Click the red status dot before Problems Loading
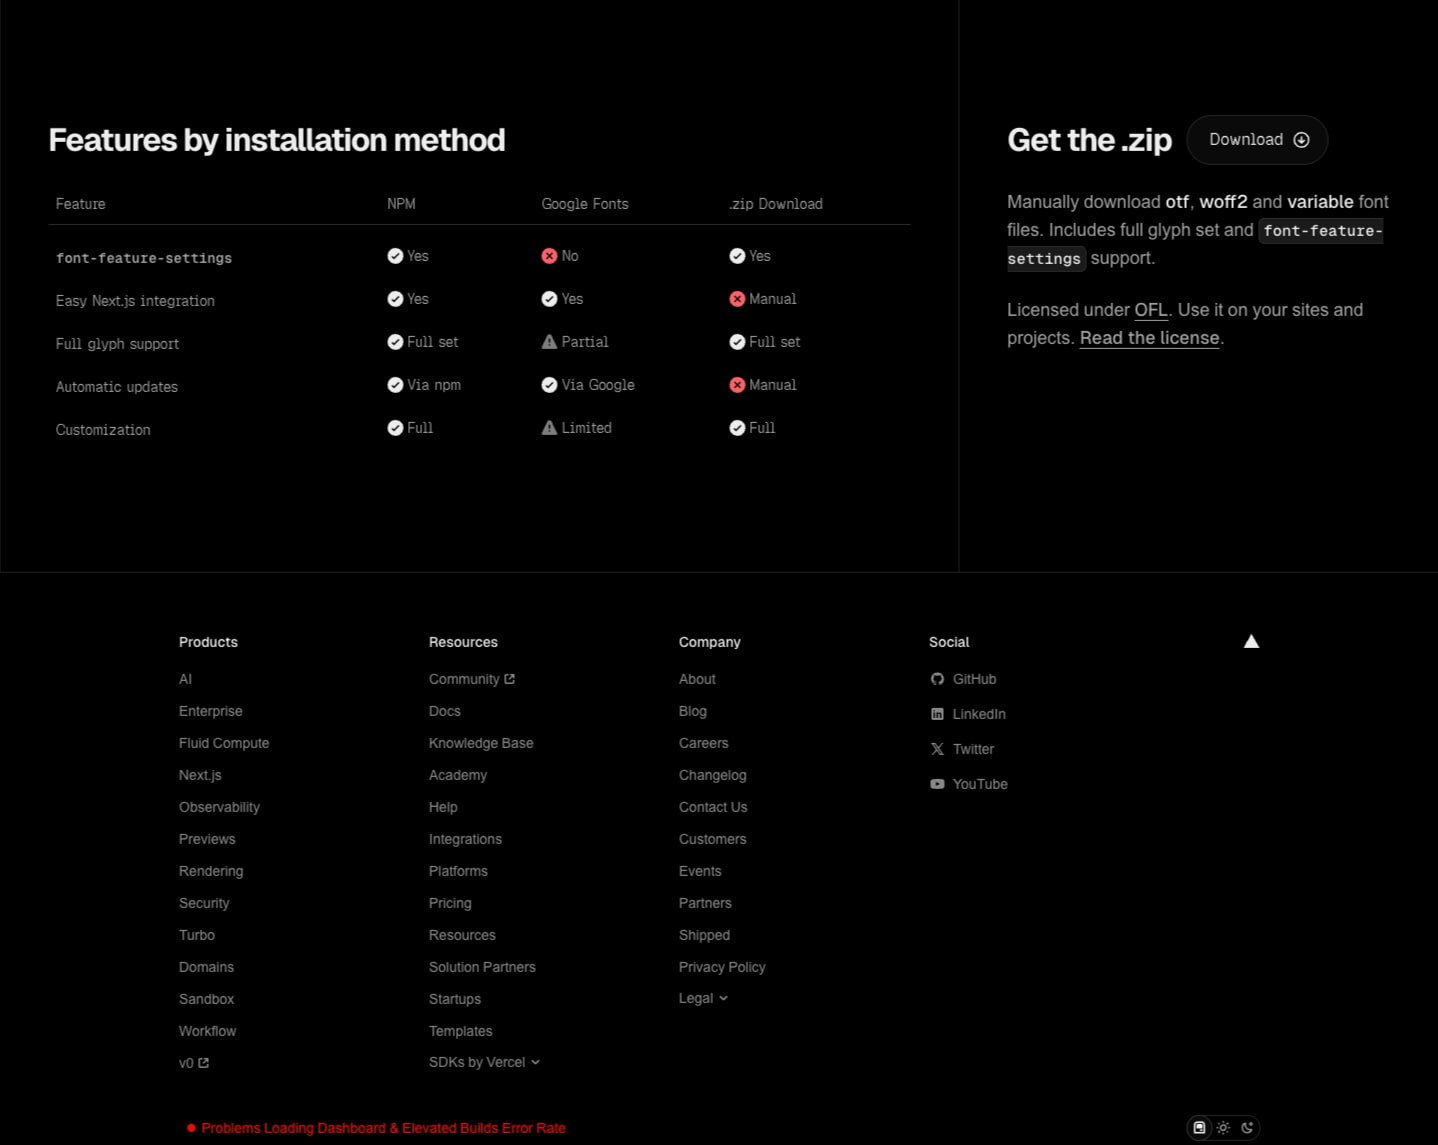1438x1145 pixels. point(191,1128)
